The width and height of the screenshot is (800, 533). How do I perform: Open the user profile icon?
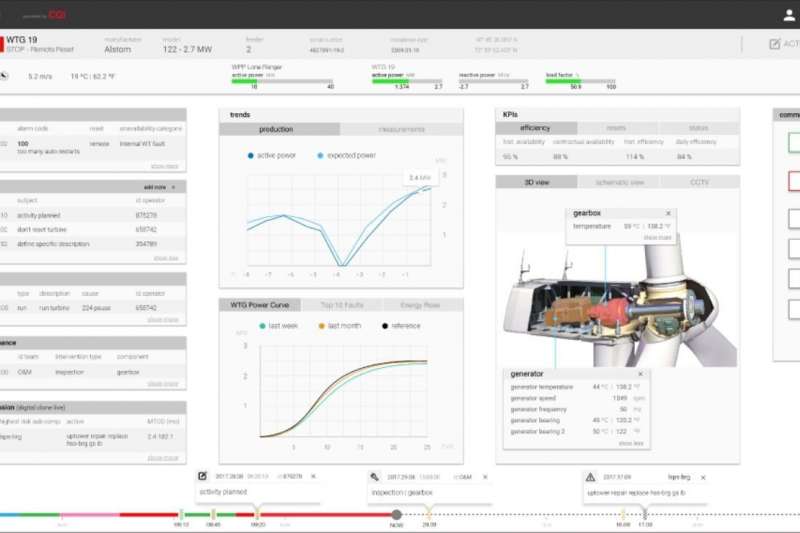click(789, 15)
